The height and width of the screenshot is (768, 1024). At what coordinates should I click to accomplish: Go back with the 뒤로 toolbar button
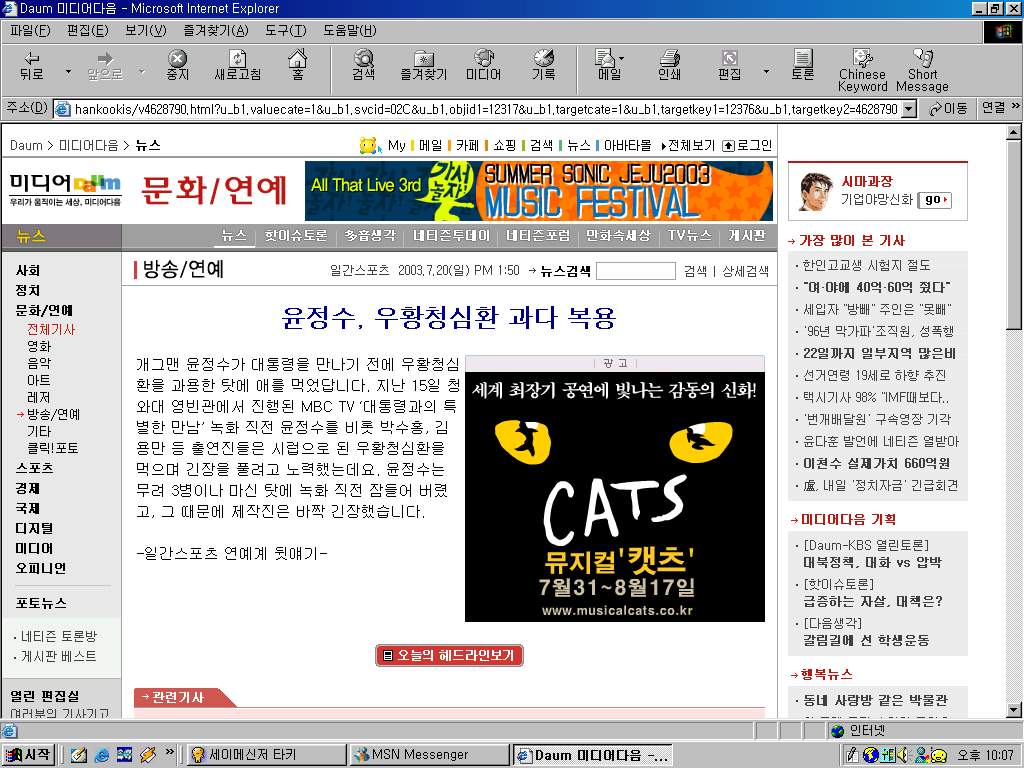(x=31, y=66)
